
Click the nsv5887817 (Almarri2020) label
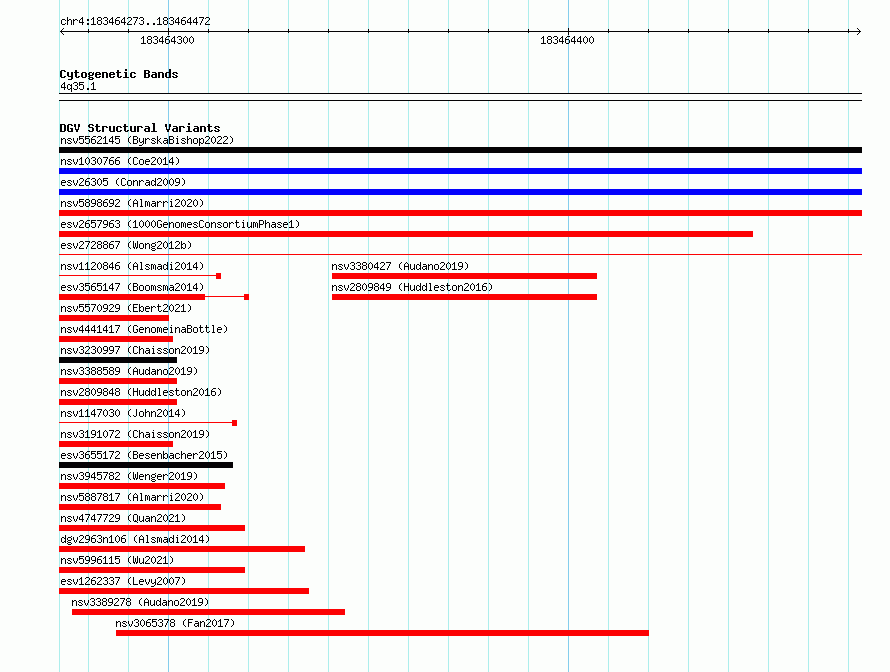(132, 497)
